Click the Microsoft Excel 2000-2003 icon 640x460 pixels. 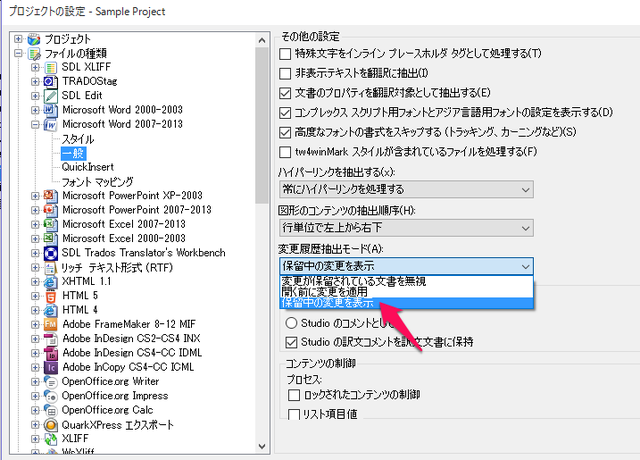pyautogui.click(x=51, y=239)
